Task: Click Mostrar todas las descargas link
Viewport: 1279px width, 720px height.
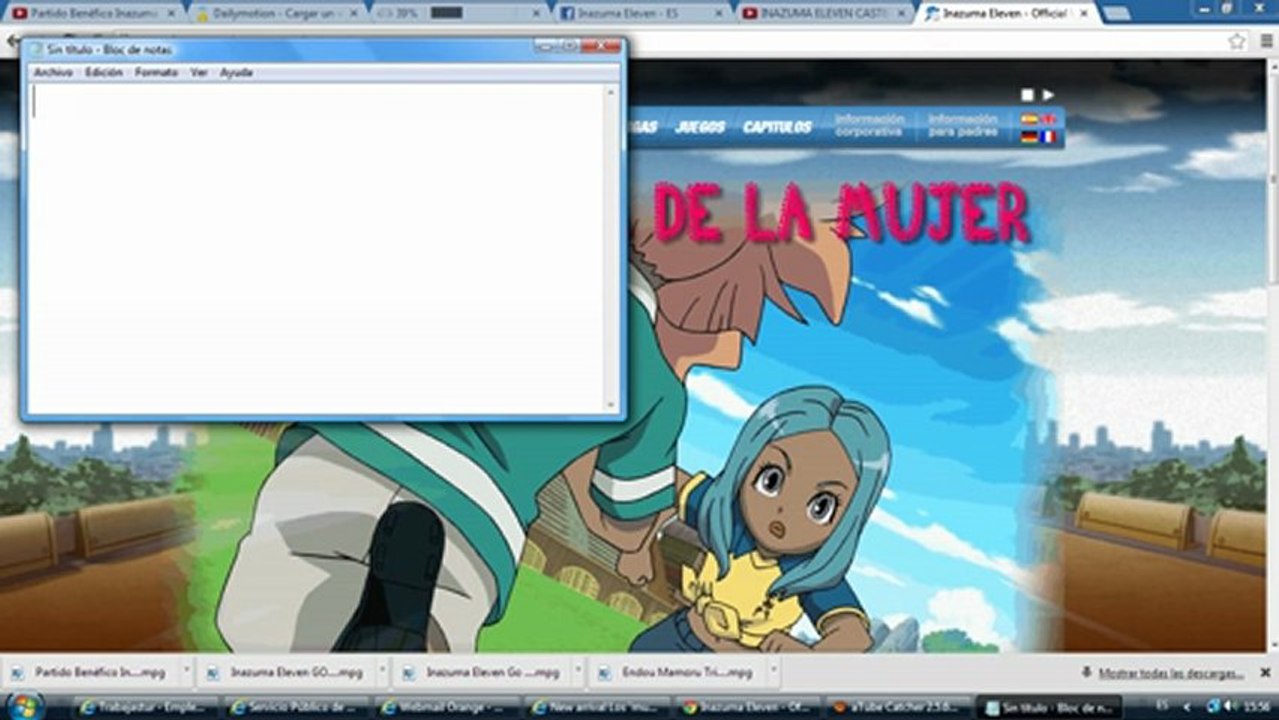Action: tap(1171, 673)
